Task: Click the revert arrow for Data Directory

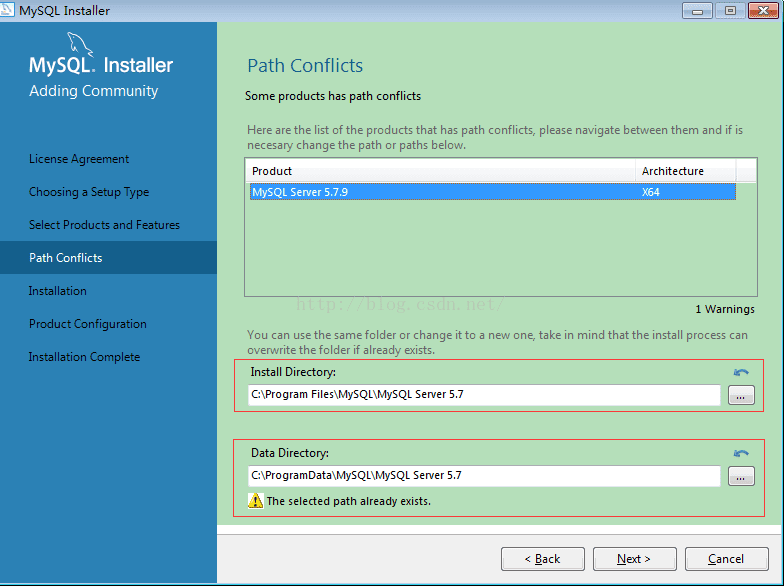Action: tap(740, 453)
